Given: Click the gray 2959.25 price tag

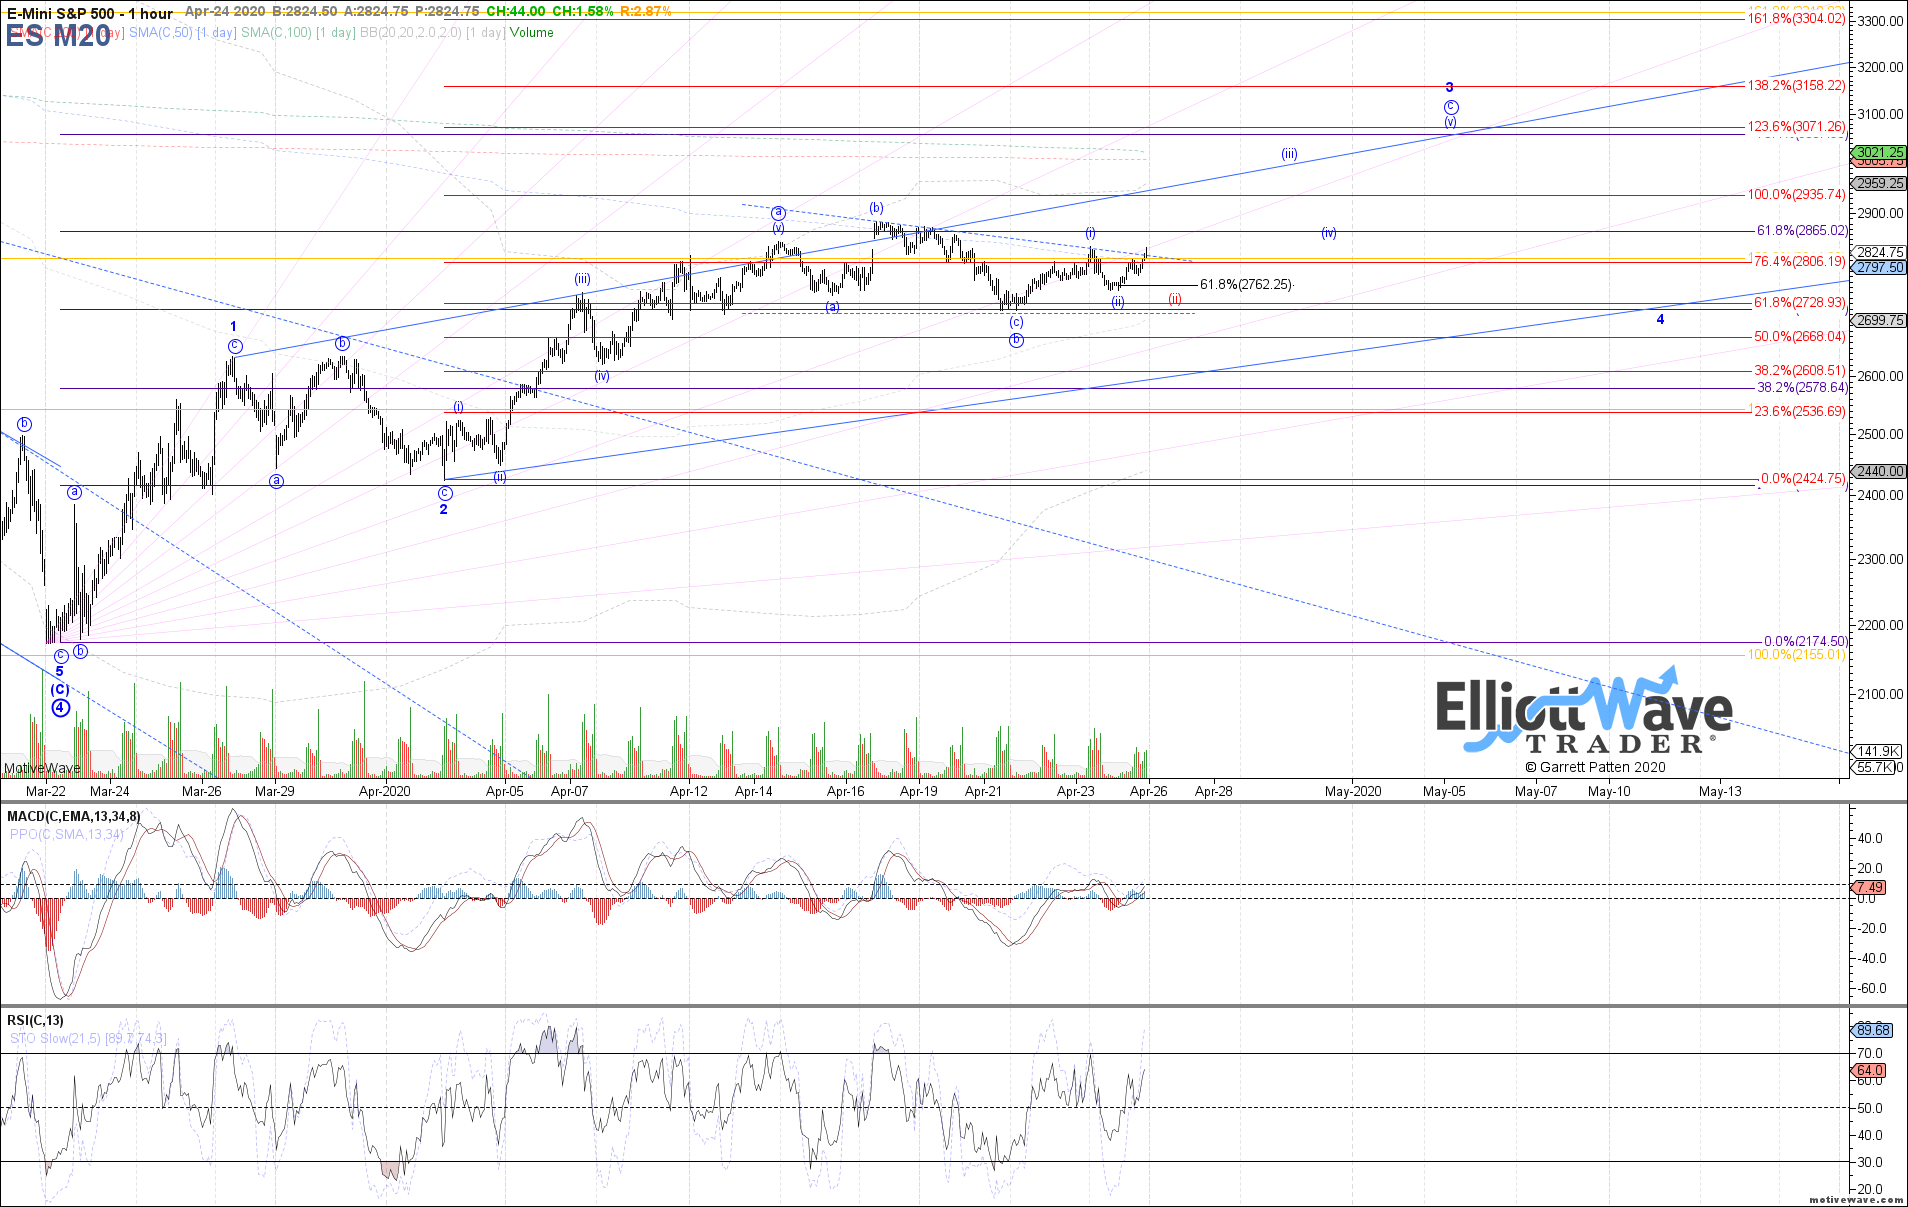Looking at the screenshot, I should click(x=1879, y=183).
